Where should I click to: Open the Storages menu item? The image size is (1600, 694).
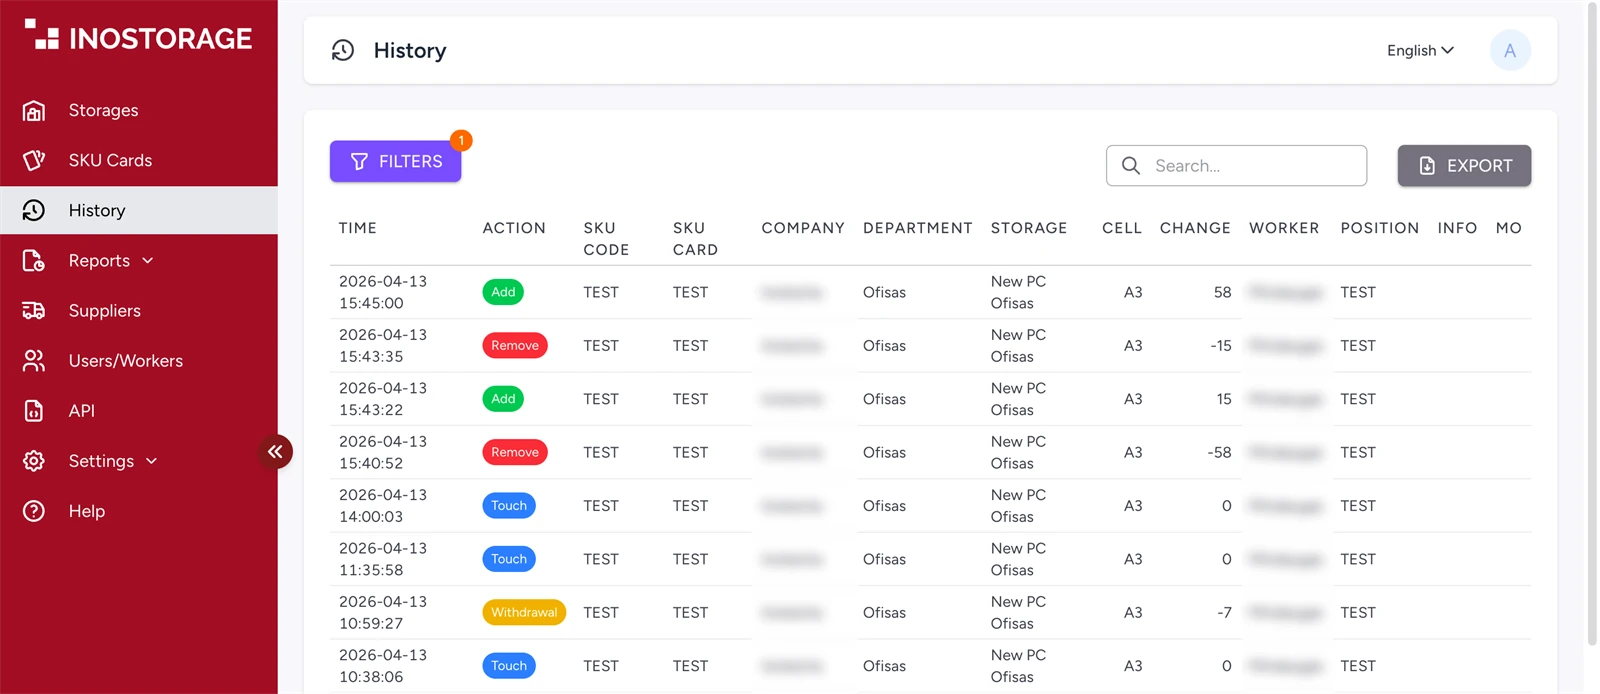[x=139, y=110]
